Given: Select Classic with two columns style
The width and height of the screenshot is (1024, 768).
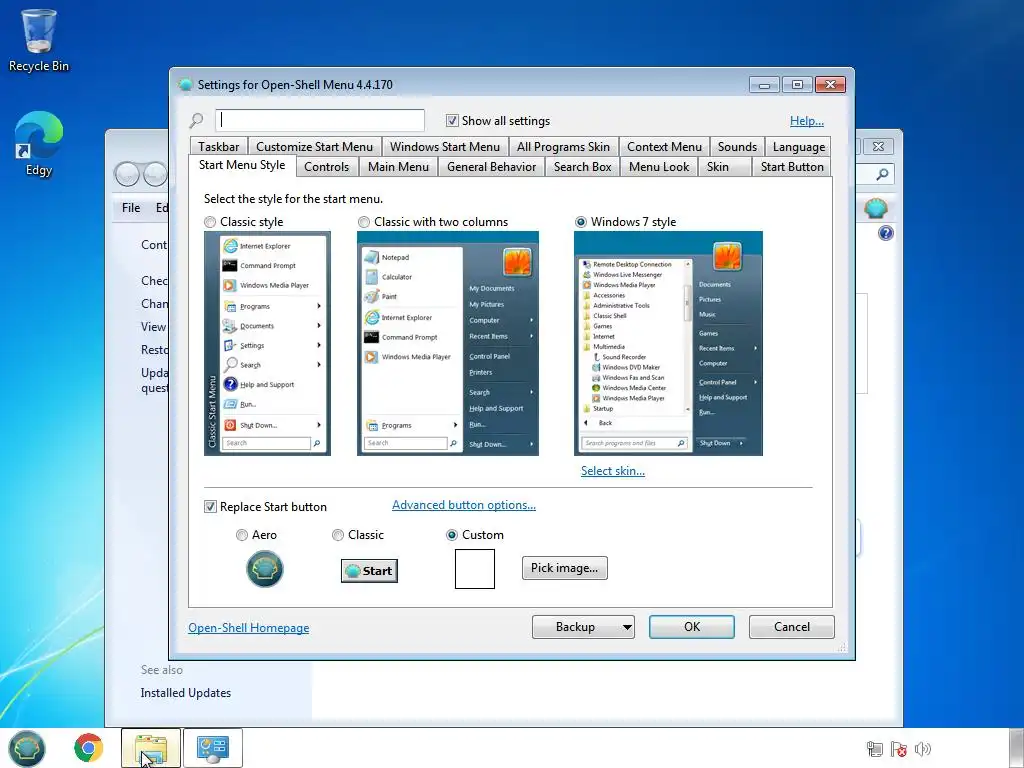Looking at the screenshot, I should pyautogui.click(x=364, y=222).
